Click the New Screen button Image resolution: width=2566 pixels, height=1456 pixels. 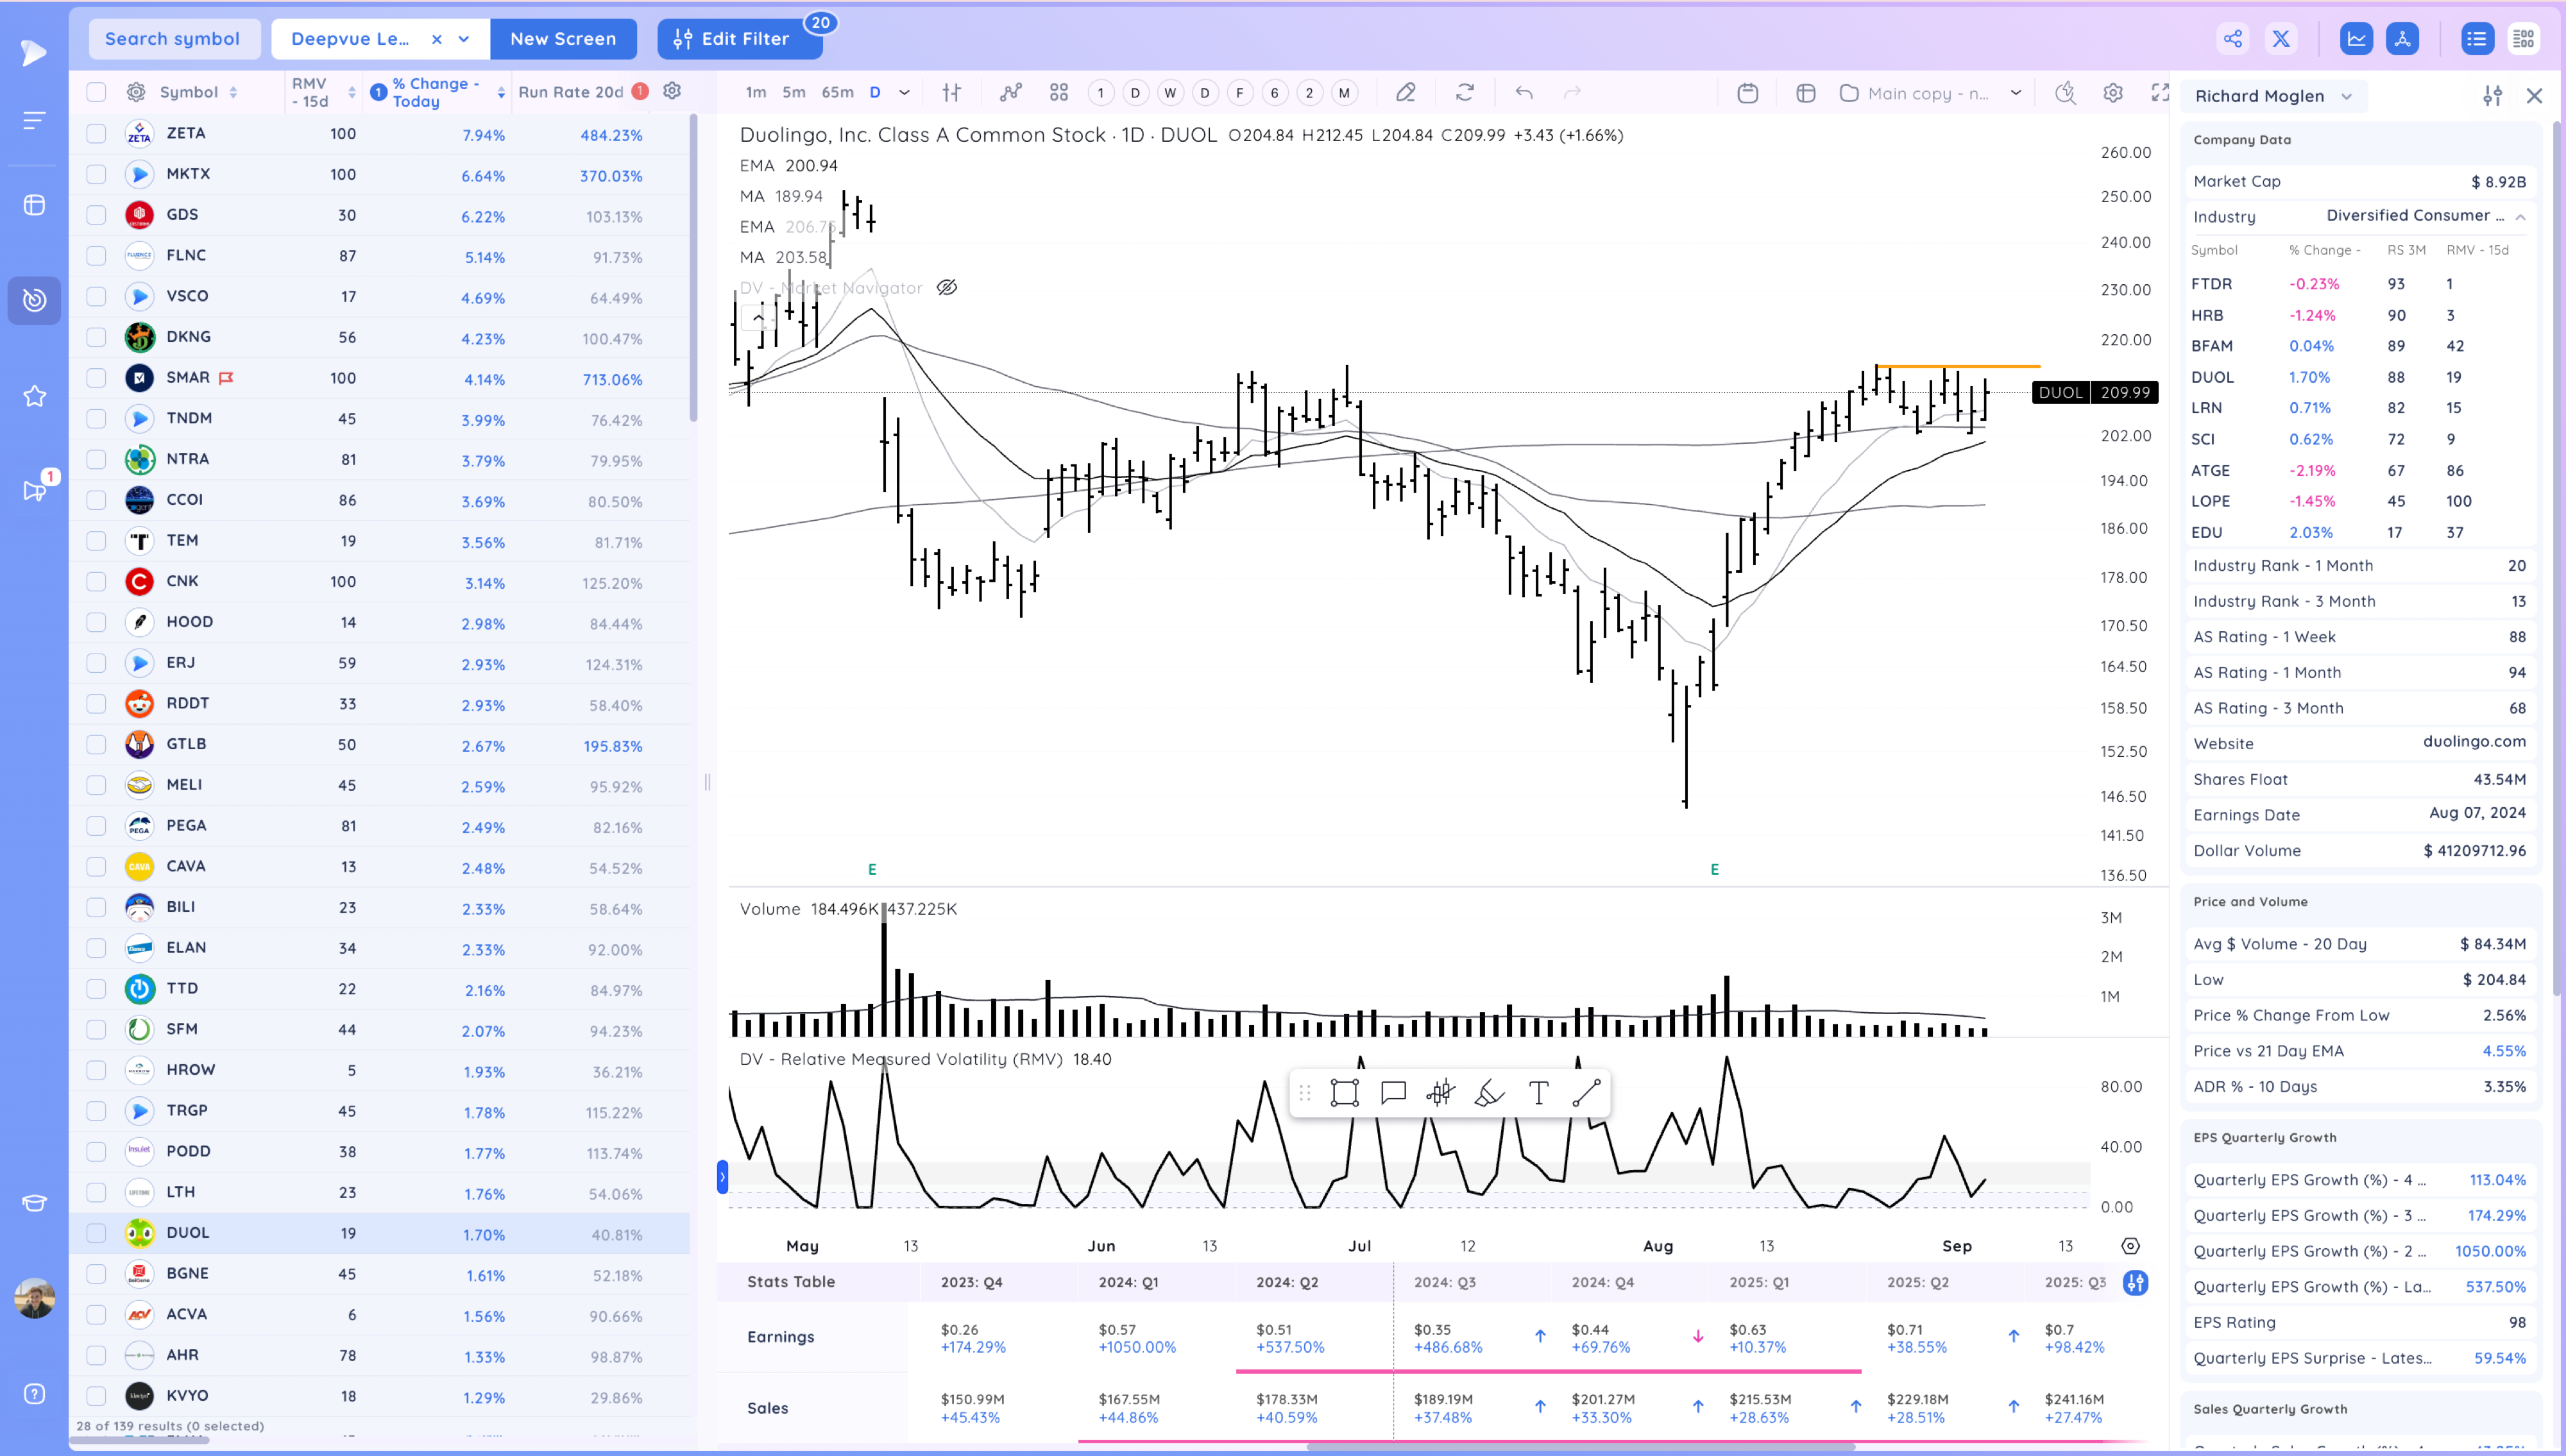pos(563,39)
